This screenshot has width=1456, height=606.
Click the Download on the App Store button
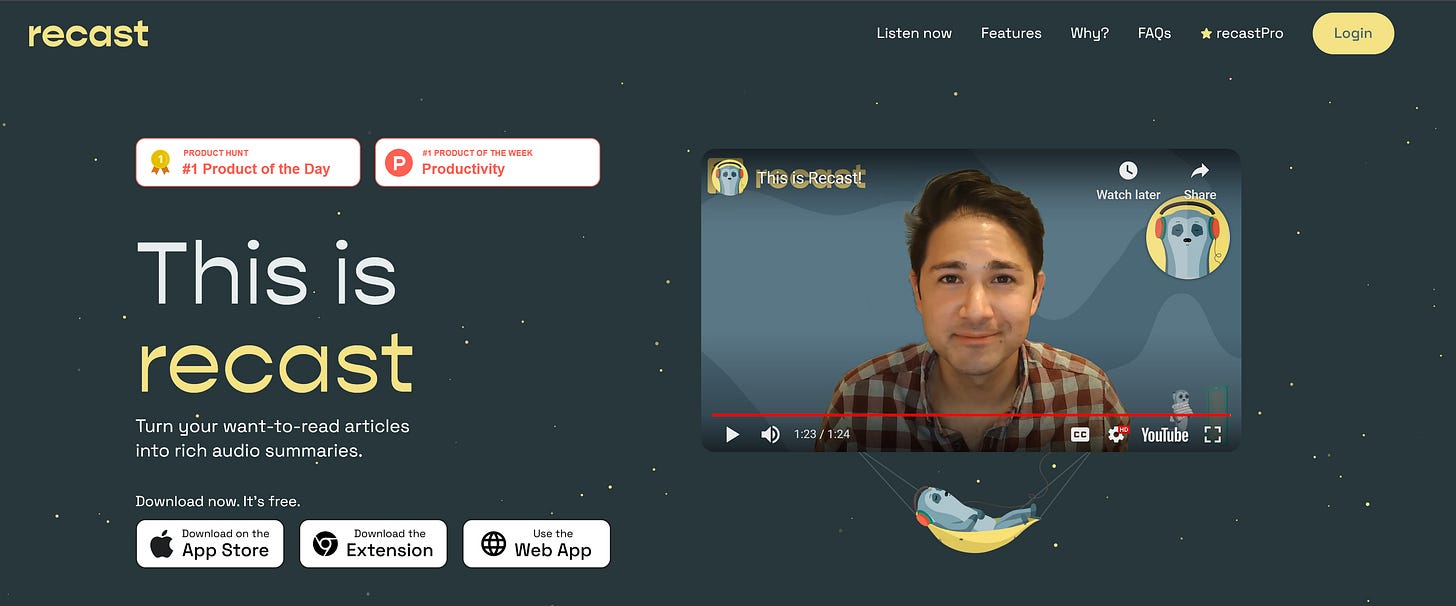tap(210, 543)
